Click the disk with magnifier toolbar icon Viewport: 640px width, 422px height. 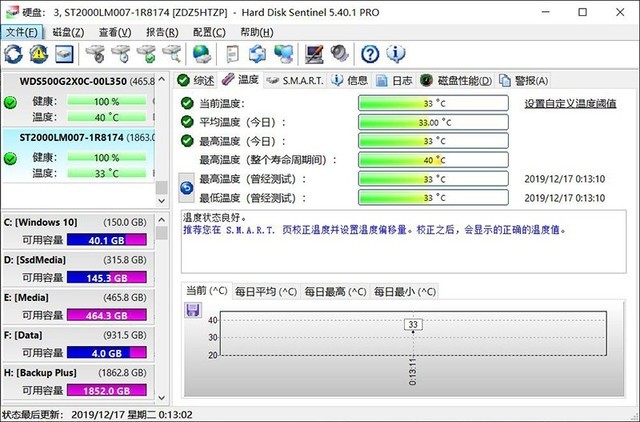point(171,53)
